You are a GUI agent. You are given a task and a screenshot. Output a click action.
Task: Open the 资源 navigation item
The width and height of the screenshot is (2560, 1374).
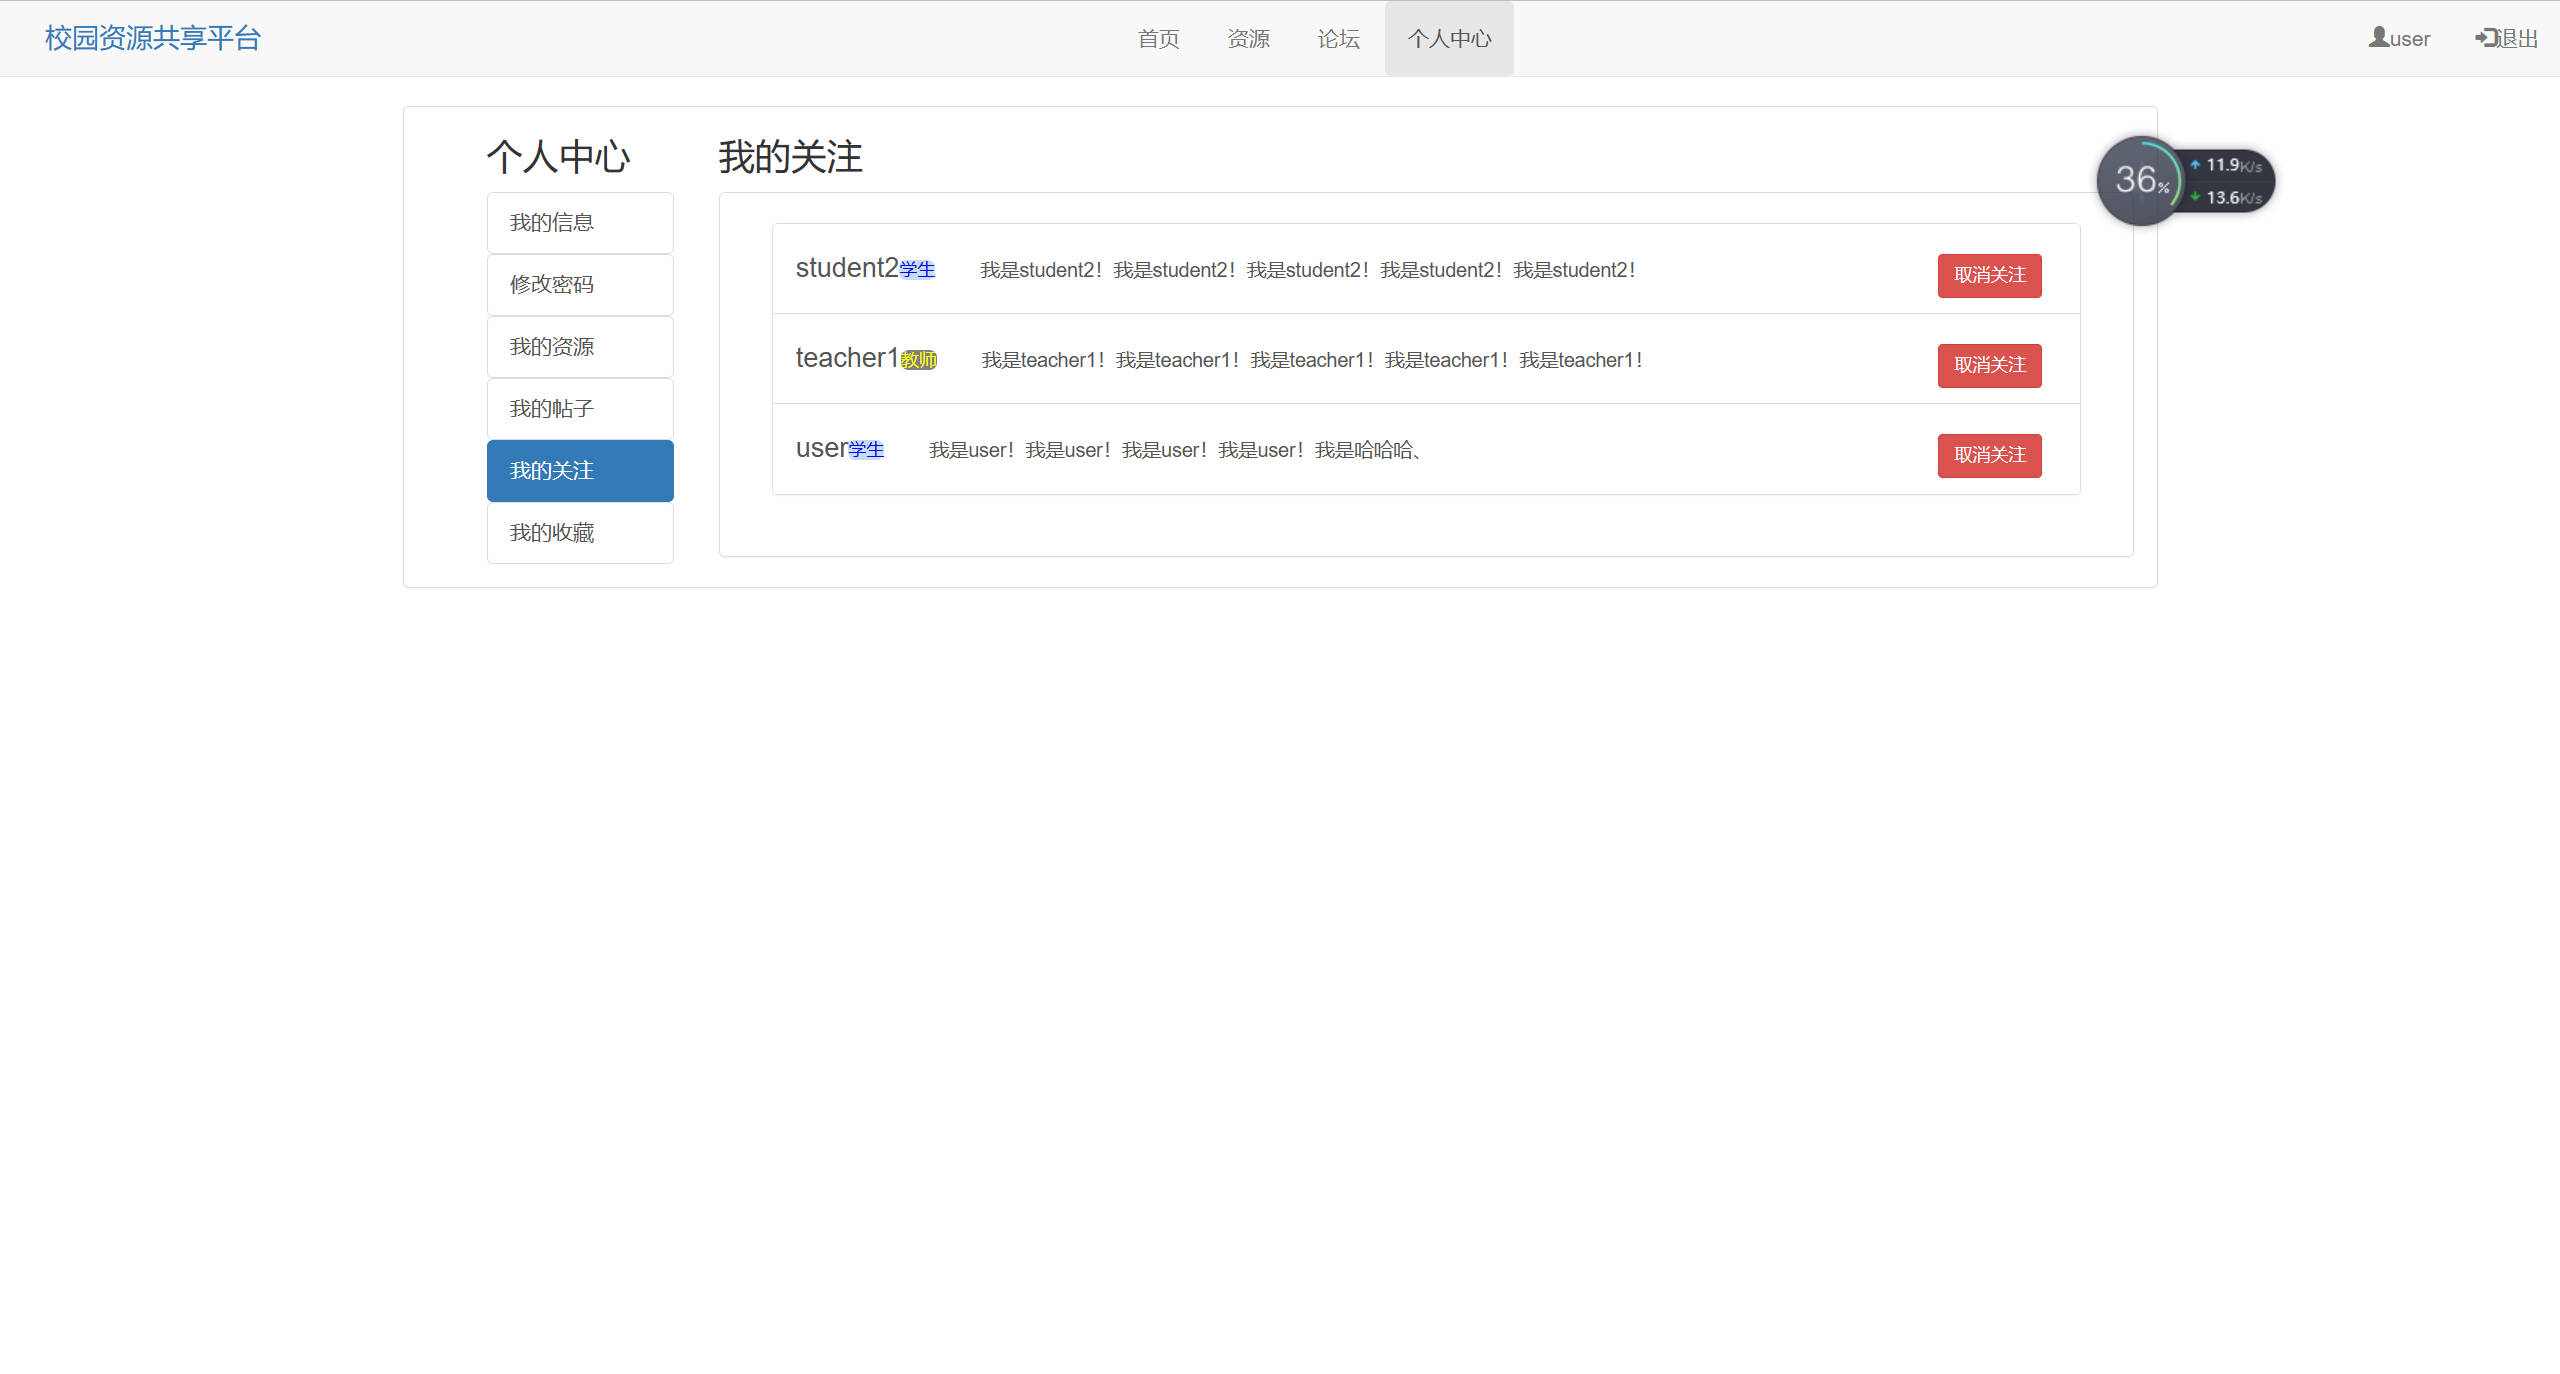[x=1248, y=39]
